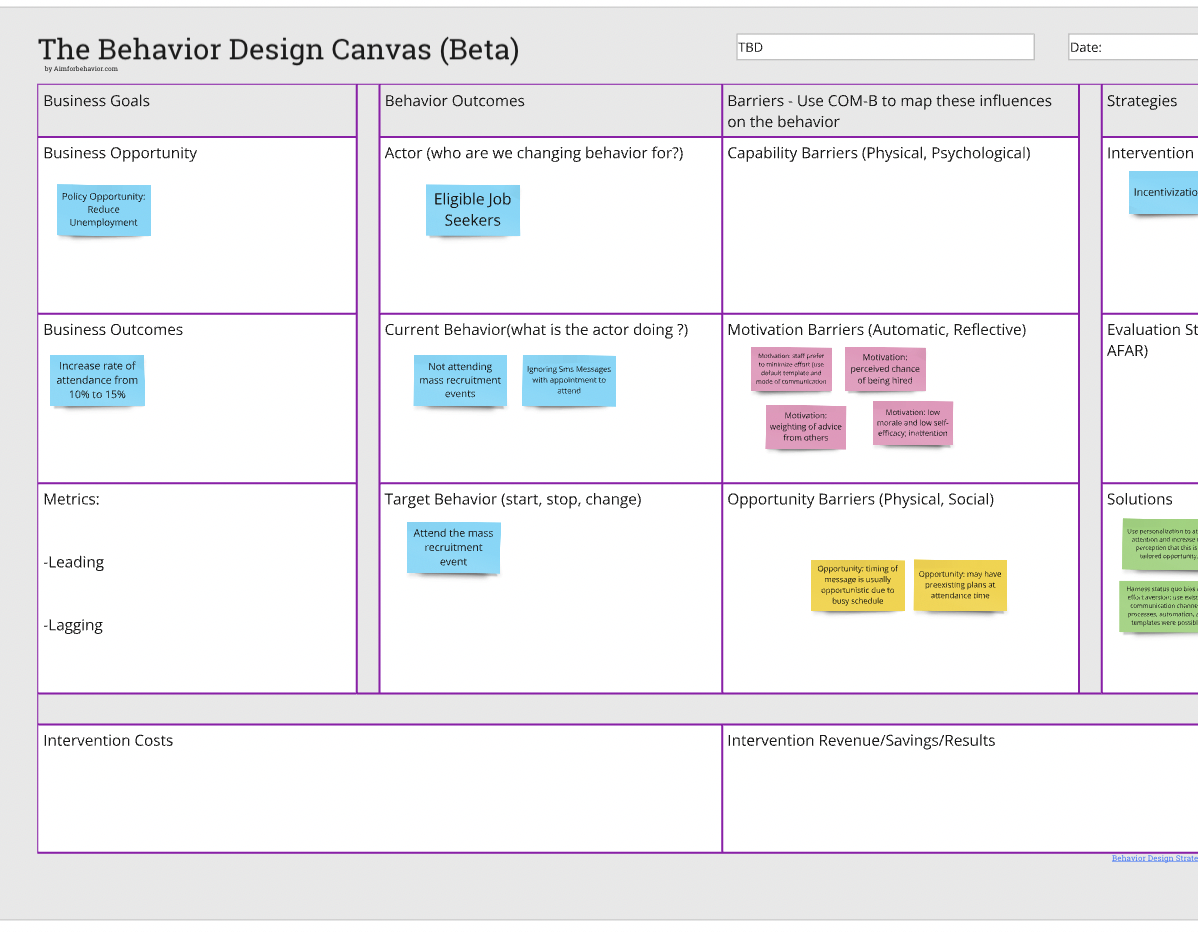
Task: Select the 'Eligible Job Seekers' sticky note
Action: (x=472, y=210)
